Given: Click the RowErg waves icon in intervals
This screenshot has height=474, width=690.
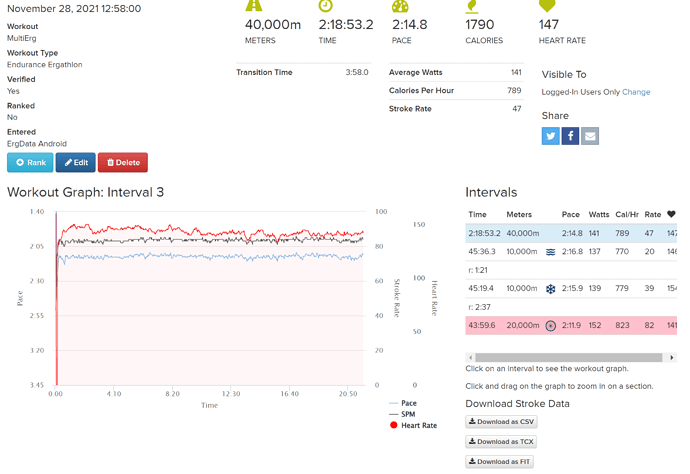Looking at the screenshot, I should (x=551, y=252).
